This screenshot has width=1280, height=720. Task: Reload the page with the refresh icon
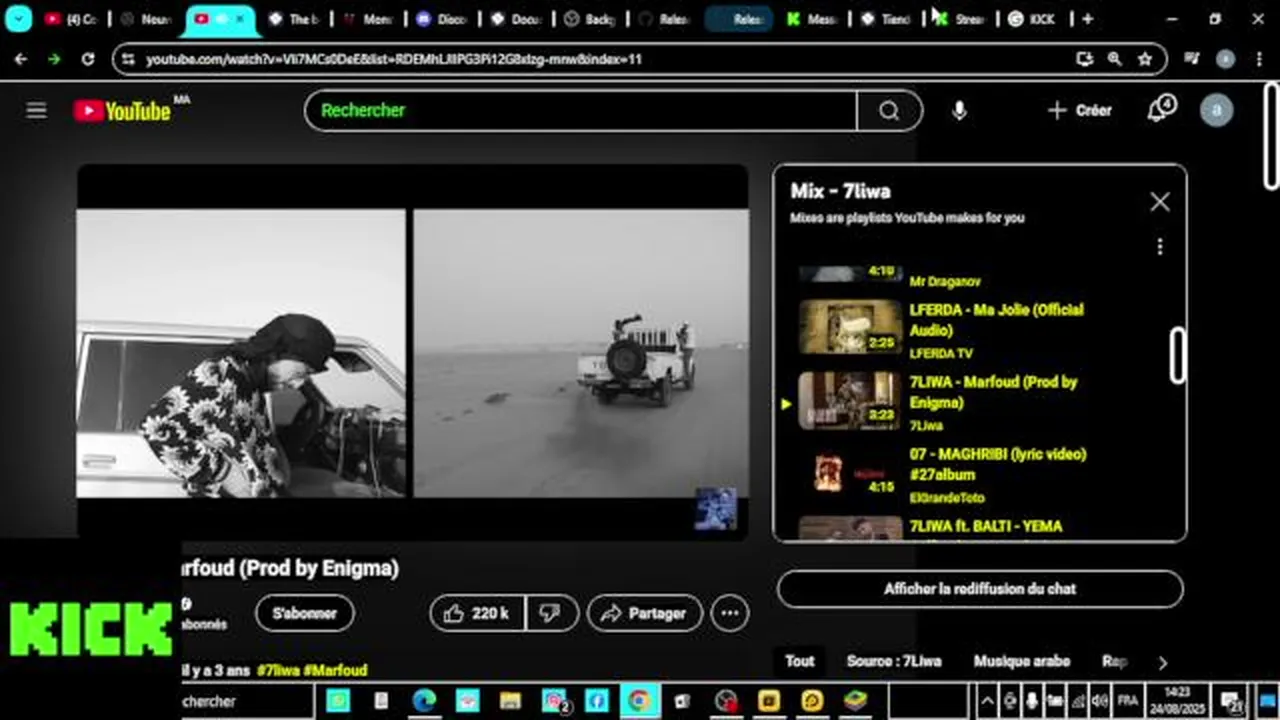pos(88,59)
